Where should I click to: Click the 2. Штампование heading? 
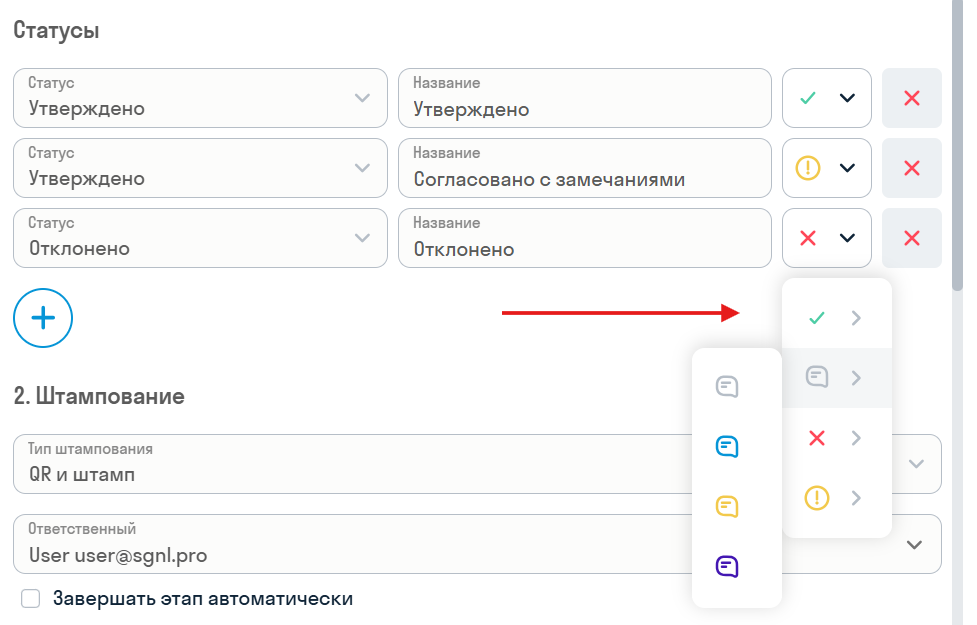coord(99,396)
